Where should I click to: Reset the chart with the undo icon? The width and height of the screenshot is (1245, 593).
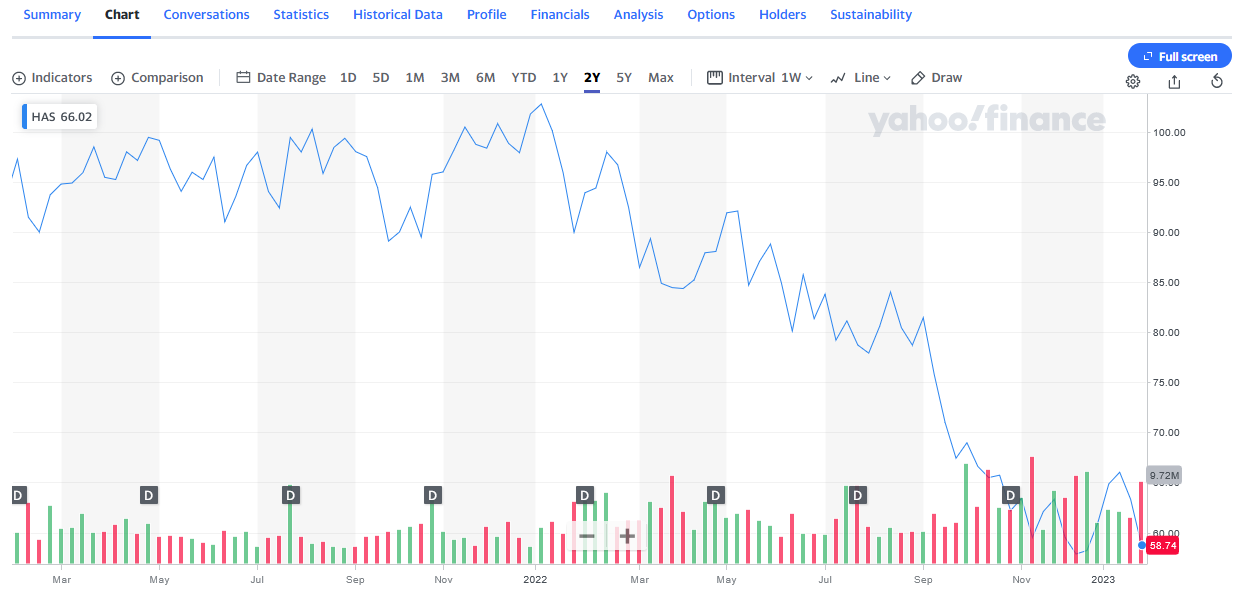point(1217,81)
